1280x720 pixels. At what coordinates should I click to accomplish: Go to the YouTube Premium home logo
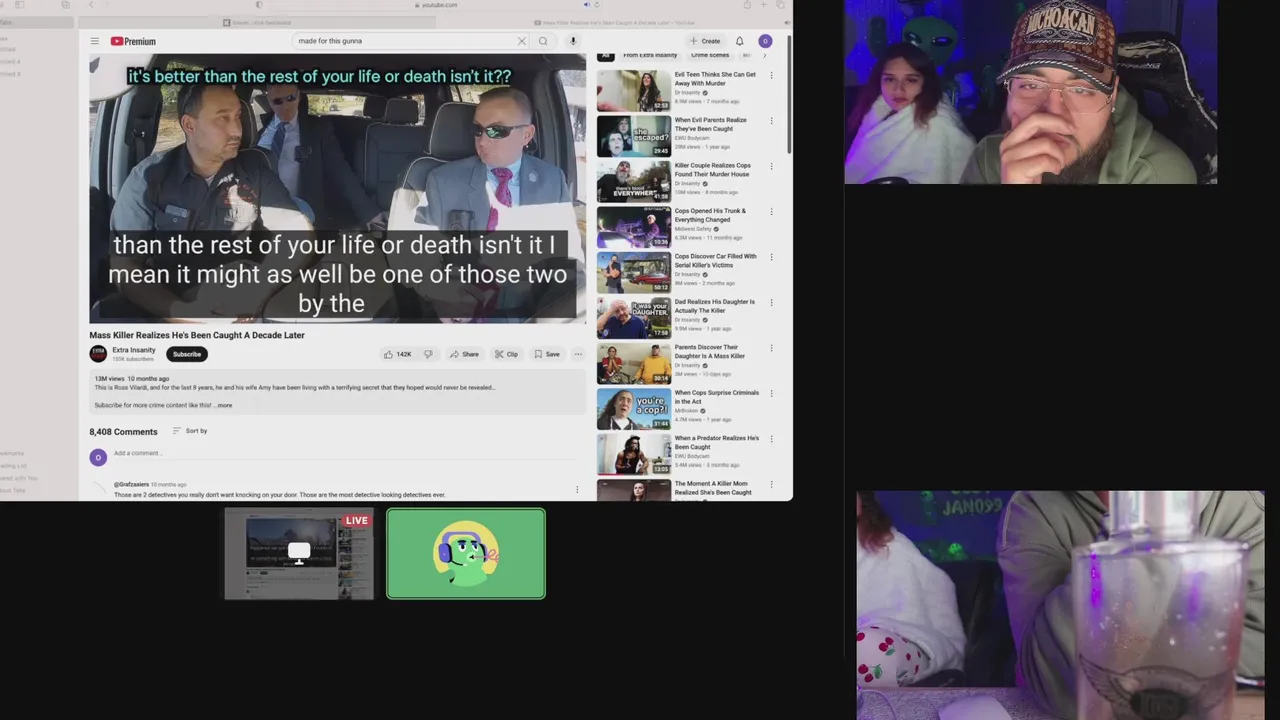click(133, 41)
